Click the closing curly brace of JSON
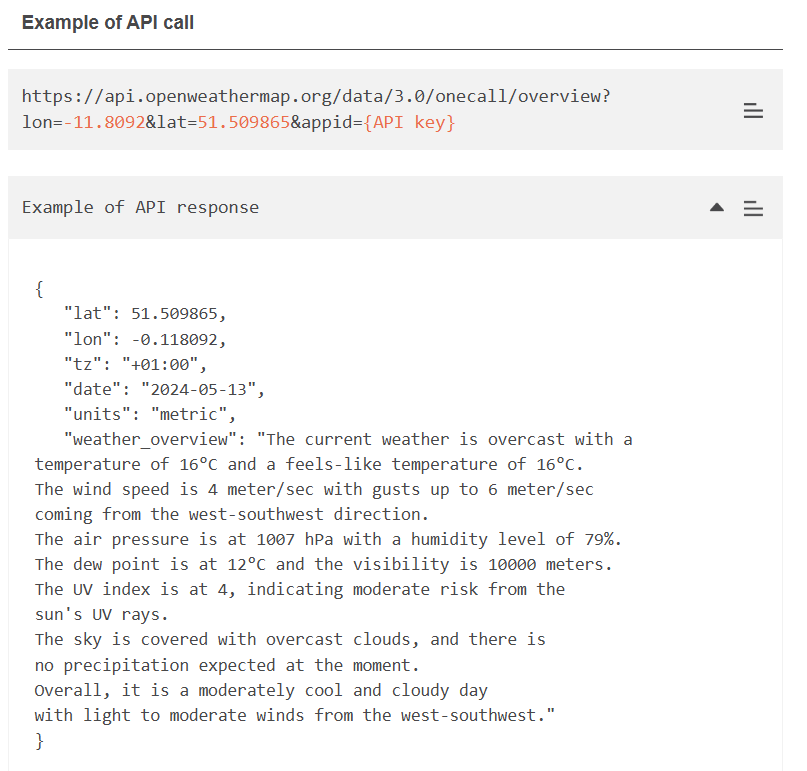The height and width of the screenshot is (771, 807). pos(39,740)
